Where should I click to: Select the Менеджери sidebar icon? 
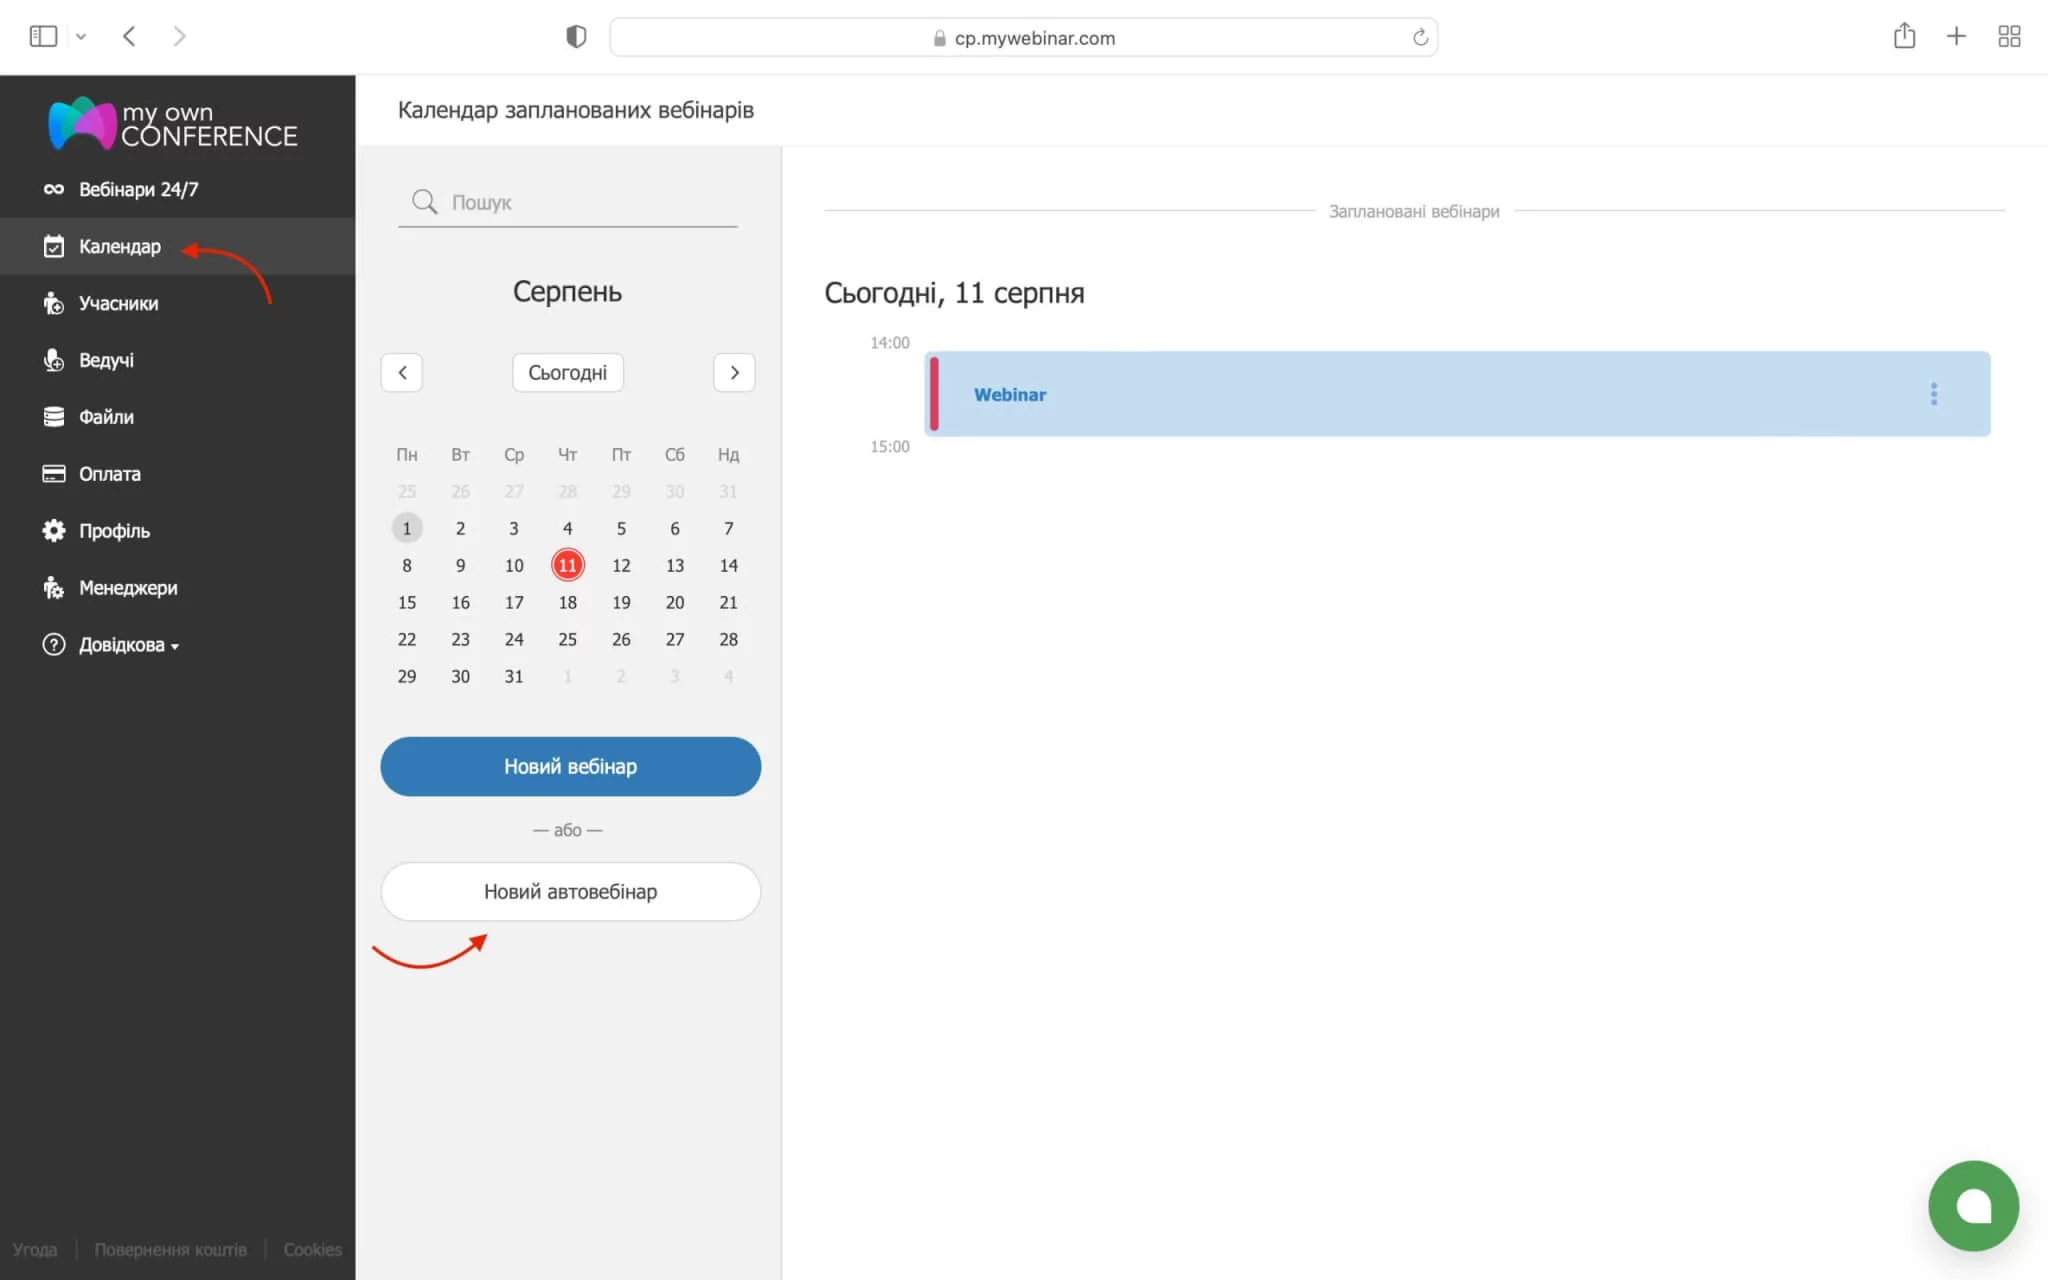pyautogui.click(x=54, y=588)
